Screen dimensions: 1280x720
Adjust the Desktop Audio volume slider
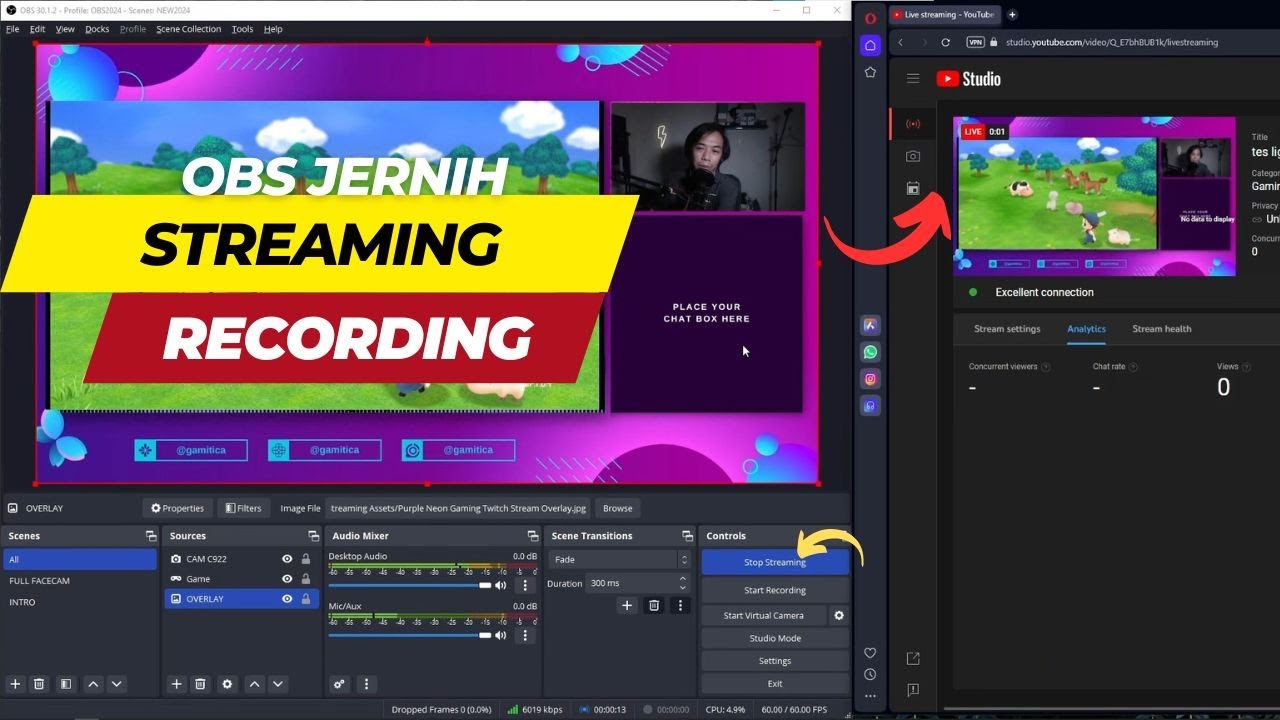tap(410, 585)
